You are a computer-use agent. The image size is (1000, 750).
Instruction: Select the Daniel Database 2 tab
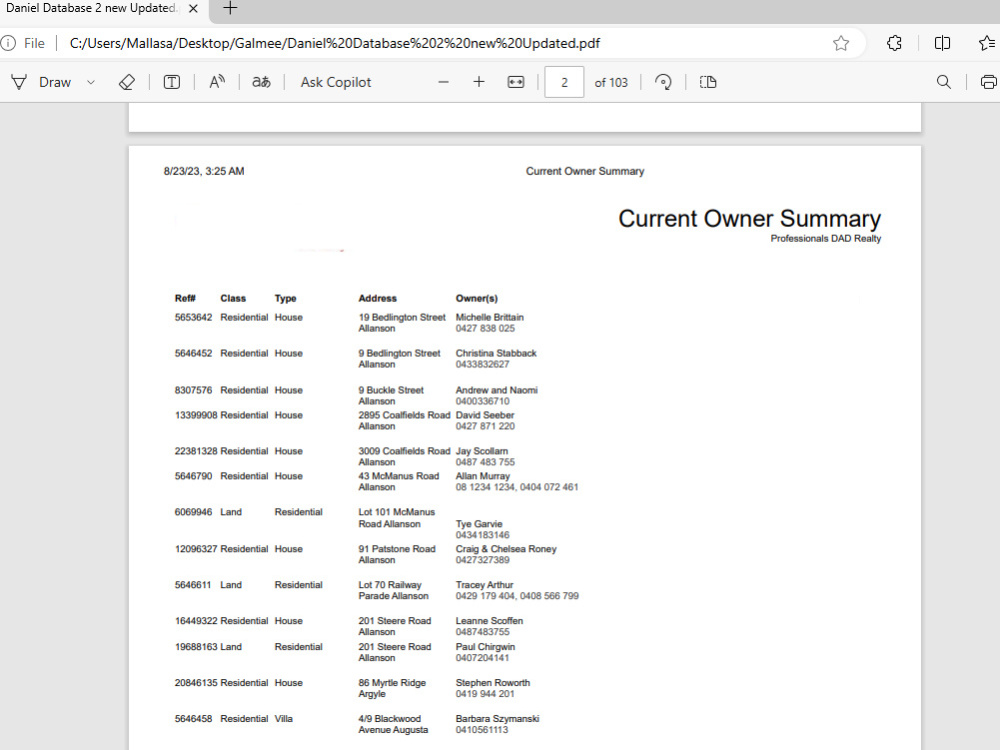pos(92,8)
